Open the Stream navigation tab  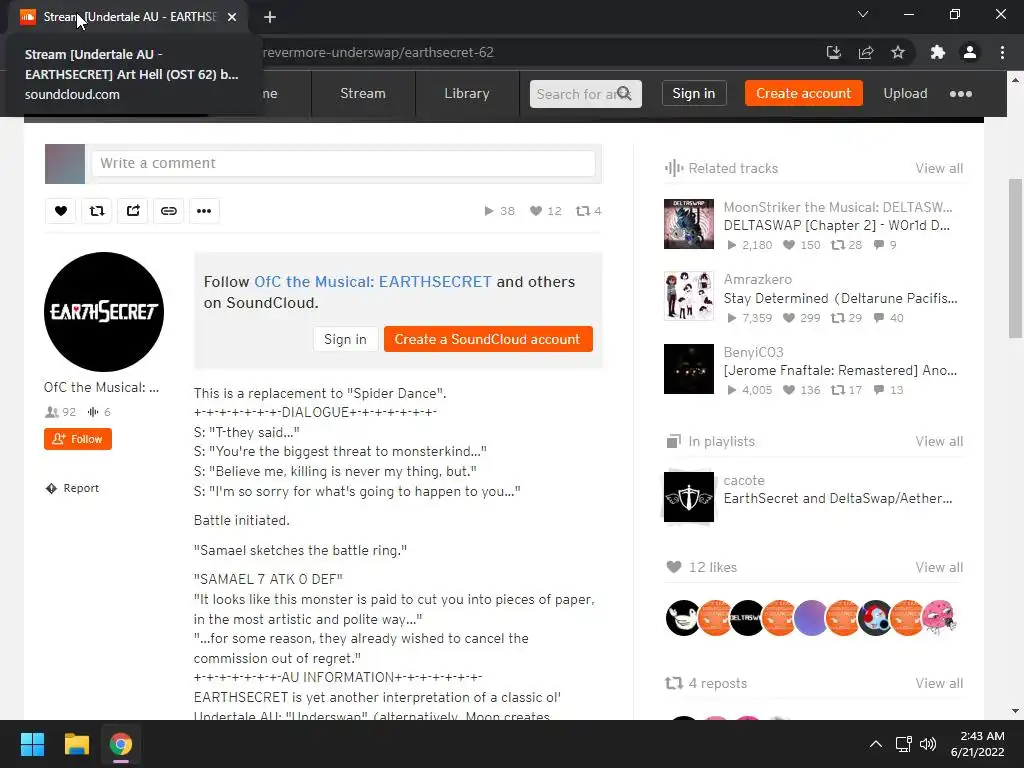coord(363,93)
